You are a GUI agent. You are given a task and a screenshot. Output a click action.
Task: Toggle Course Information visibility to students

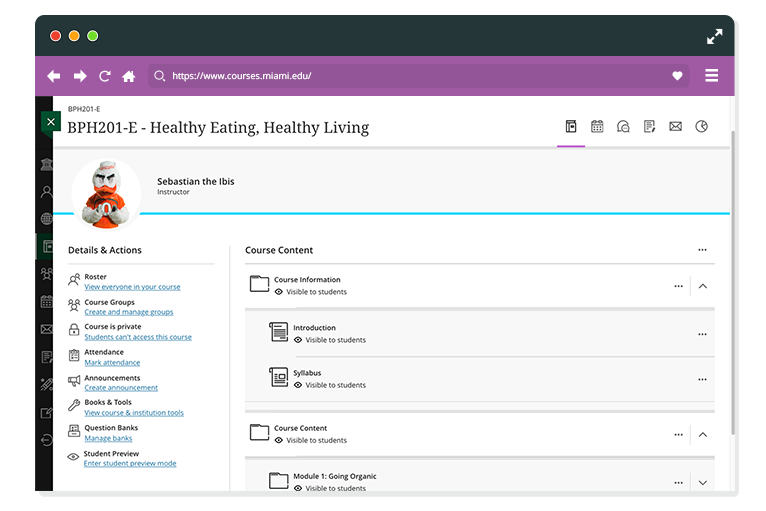click(311, 292)
